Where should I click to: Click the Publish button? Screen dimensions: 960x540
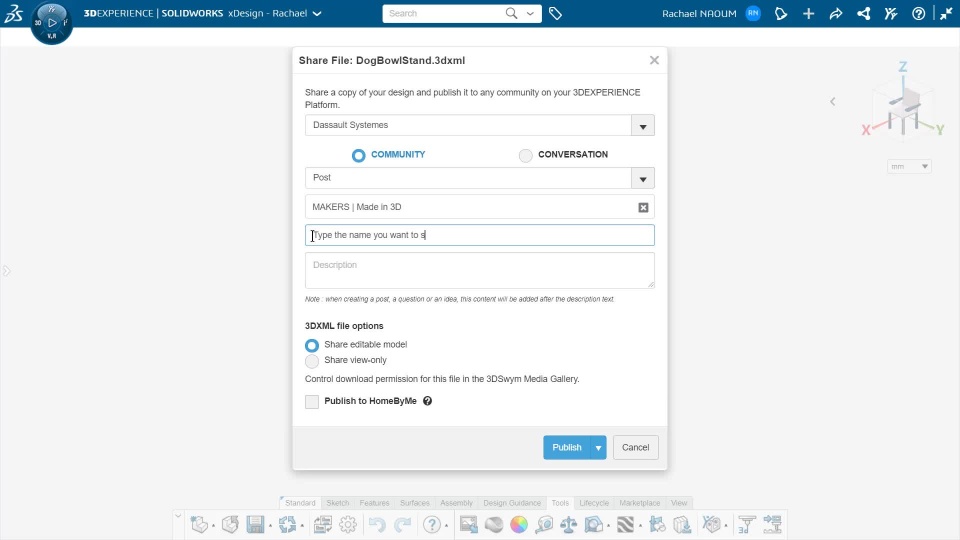[566, 448]
